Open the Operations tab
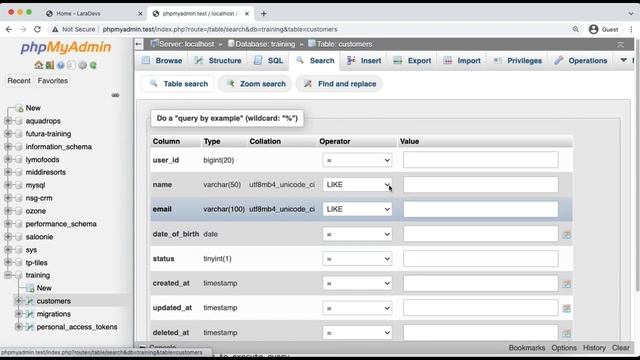The height and width of the screenshot is (360, 640). tap(580, 60)
